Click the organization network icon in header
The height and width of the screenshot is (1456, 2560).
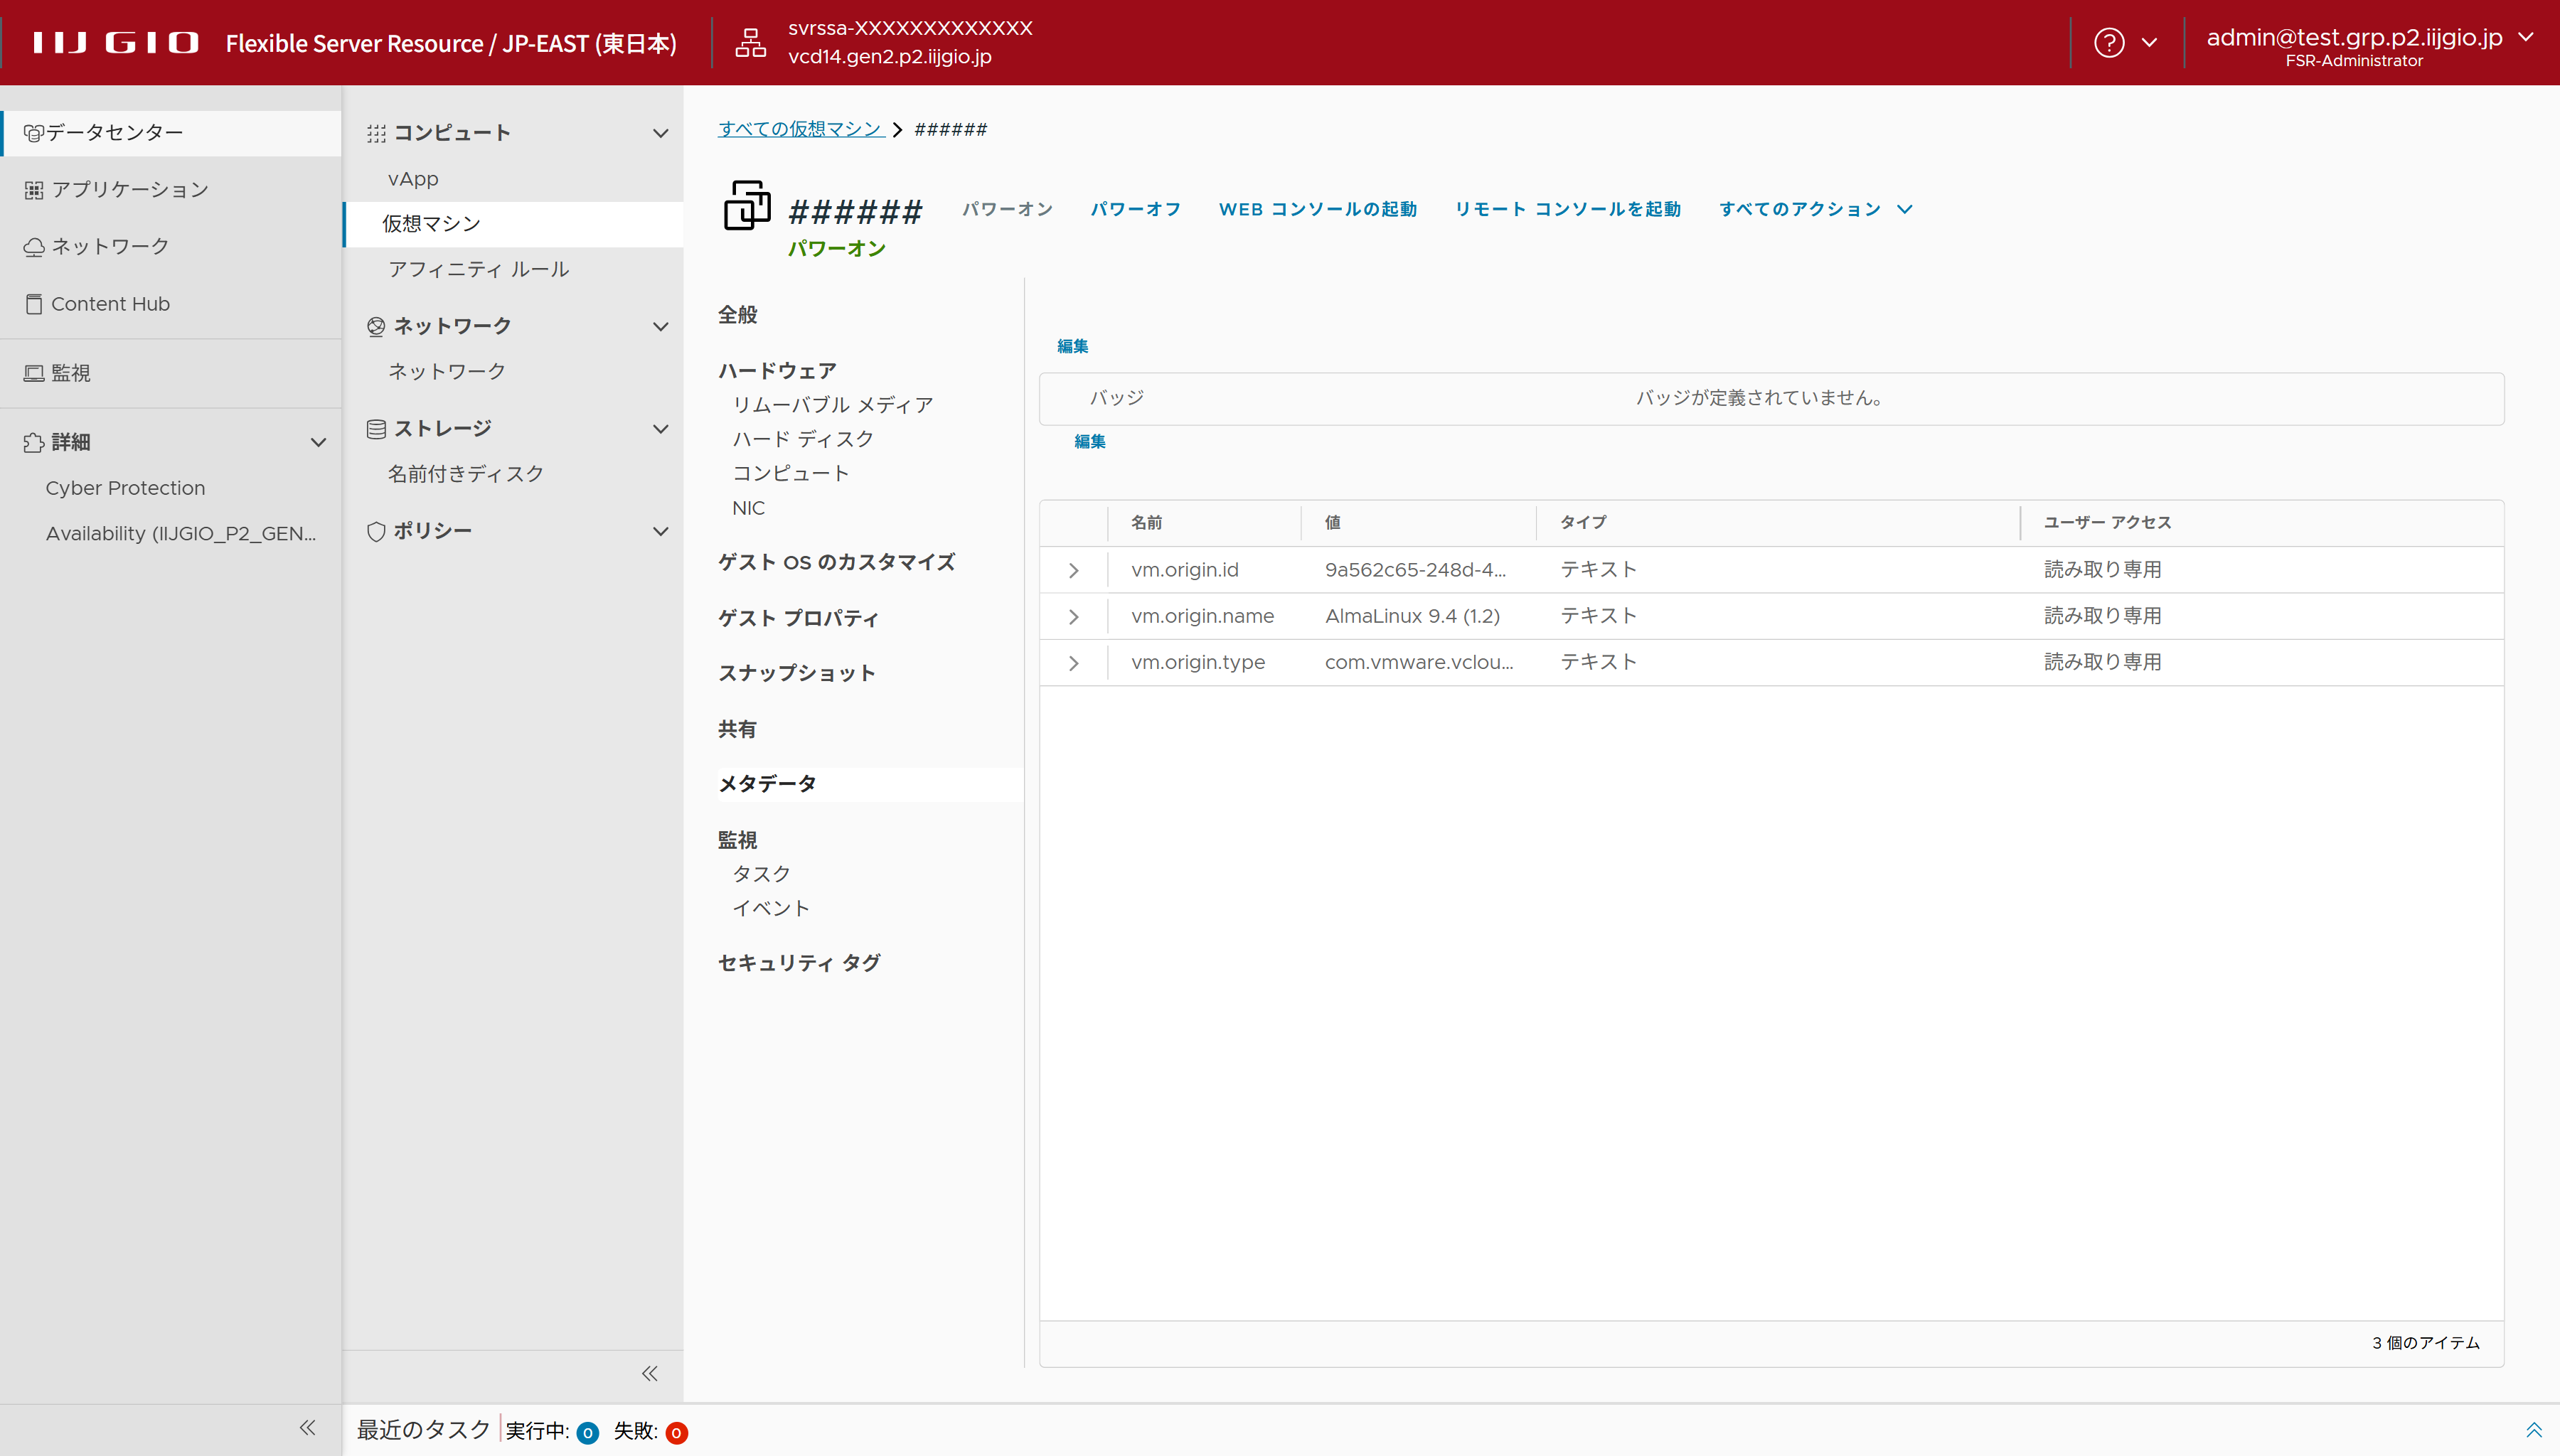(x=750, y=43)
